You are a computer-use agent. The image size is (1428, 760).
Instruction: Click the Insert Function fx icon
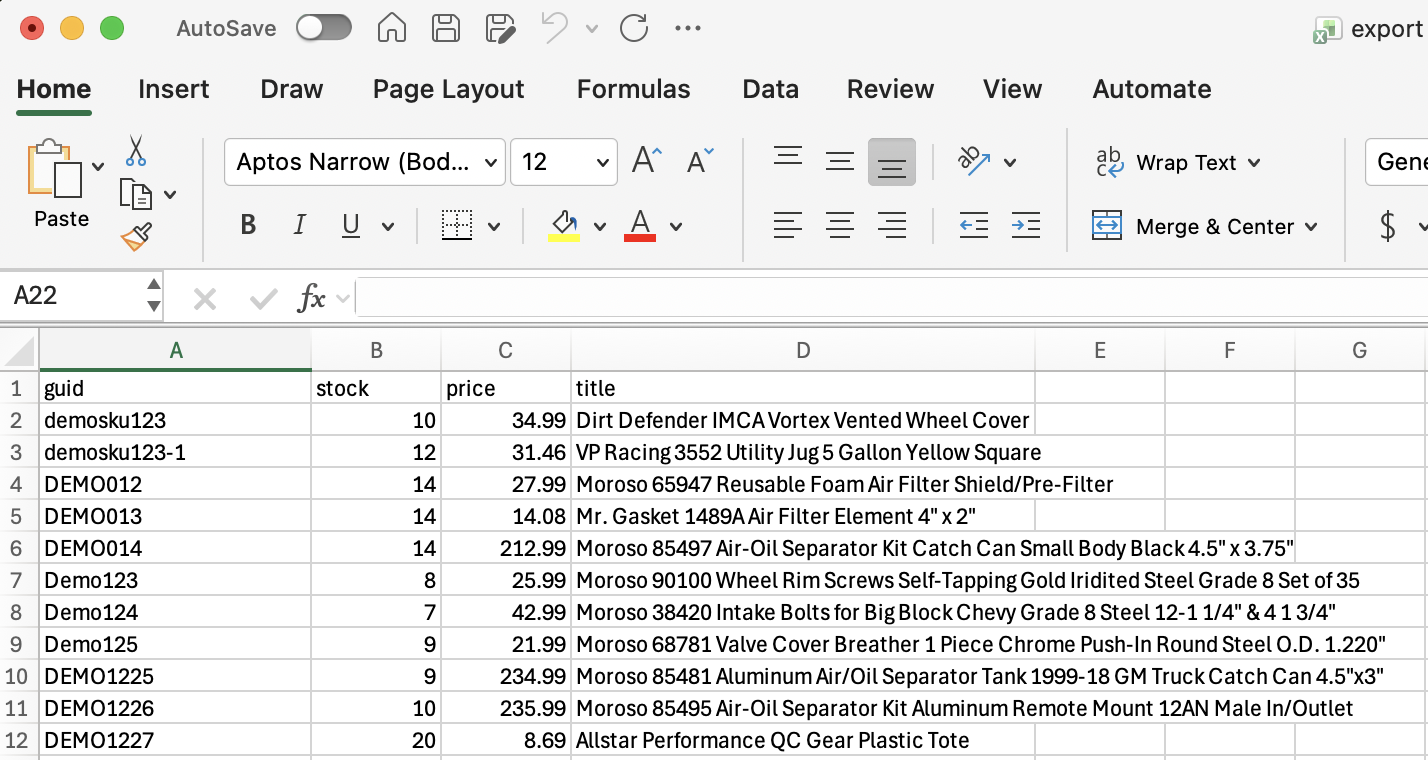pos(313,298)
